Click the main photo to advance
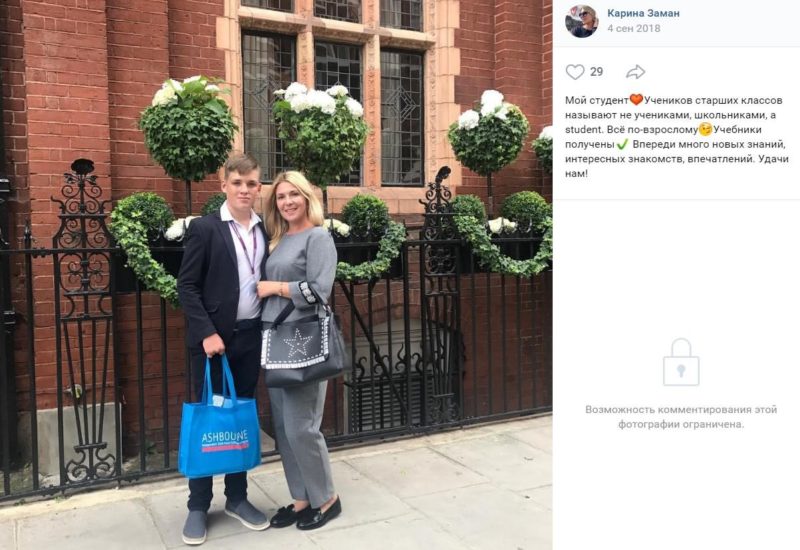The height and width of the screenshot is (550, 800). 276,275
